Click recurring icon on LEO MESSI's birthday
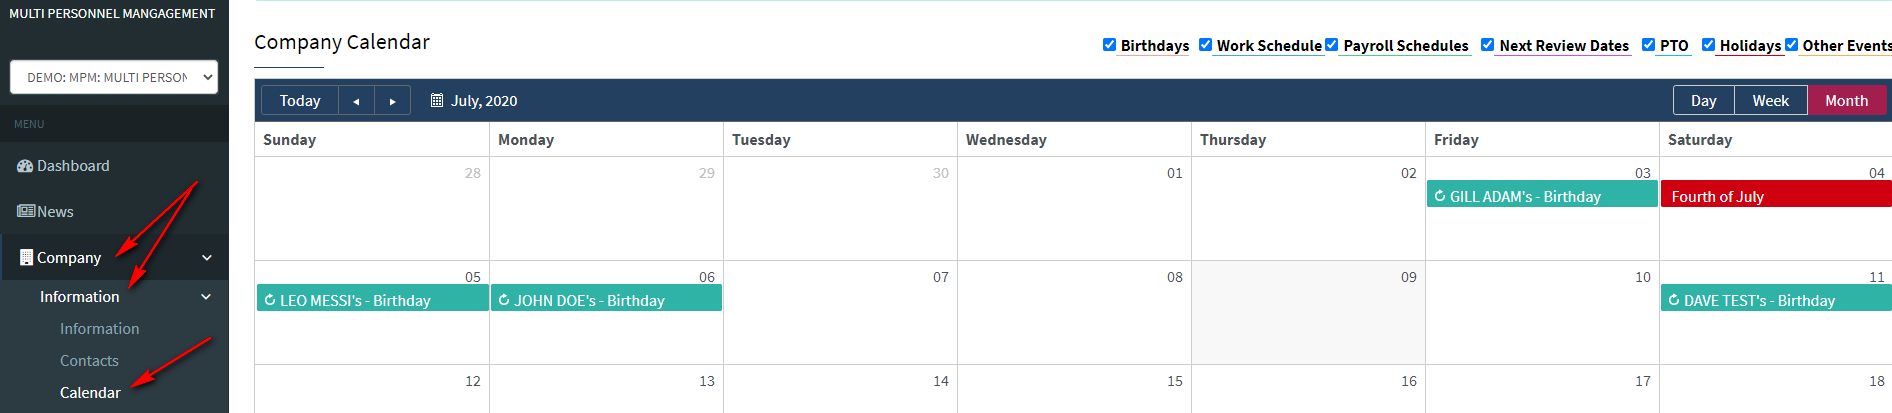This screenshot has width=1892, height=413. click(270, 300)
